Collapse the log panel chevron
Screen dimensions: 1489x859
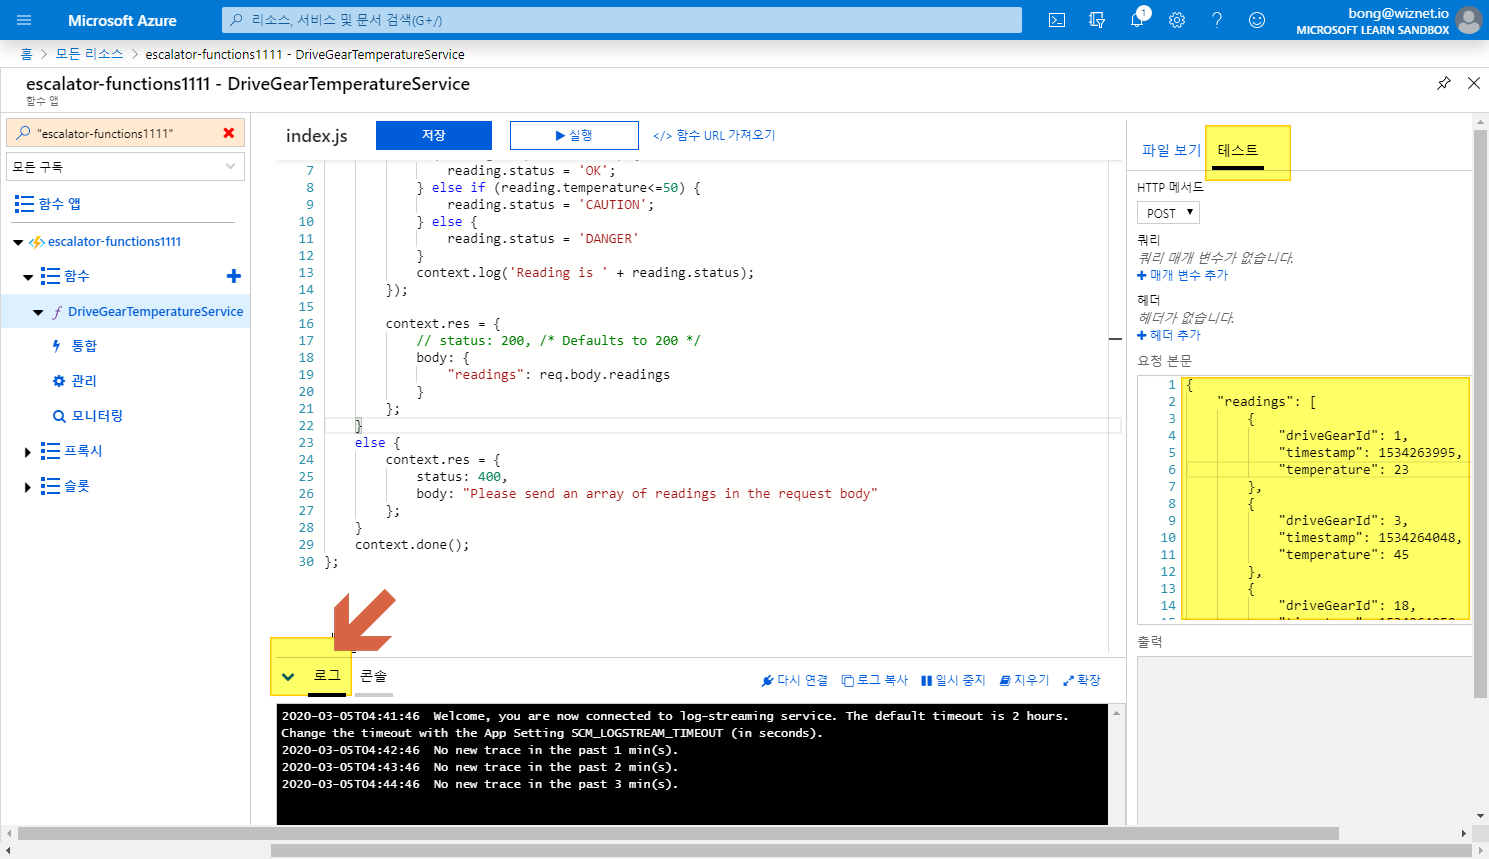tap(288, 677)
